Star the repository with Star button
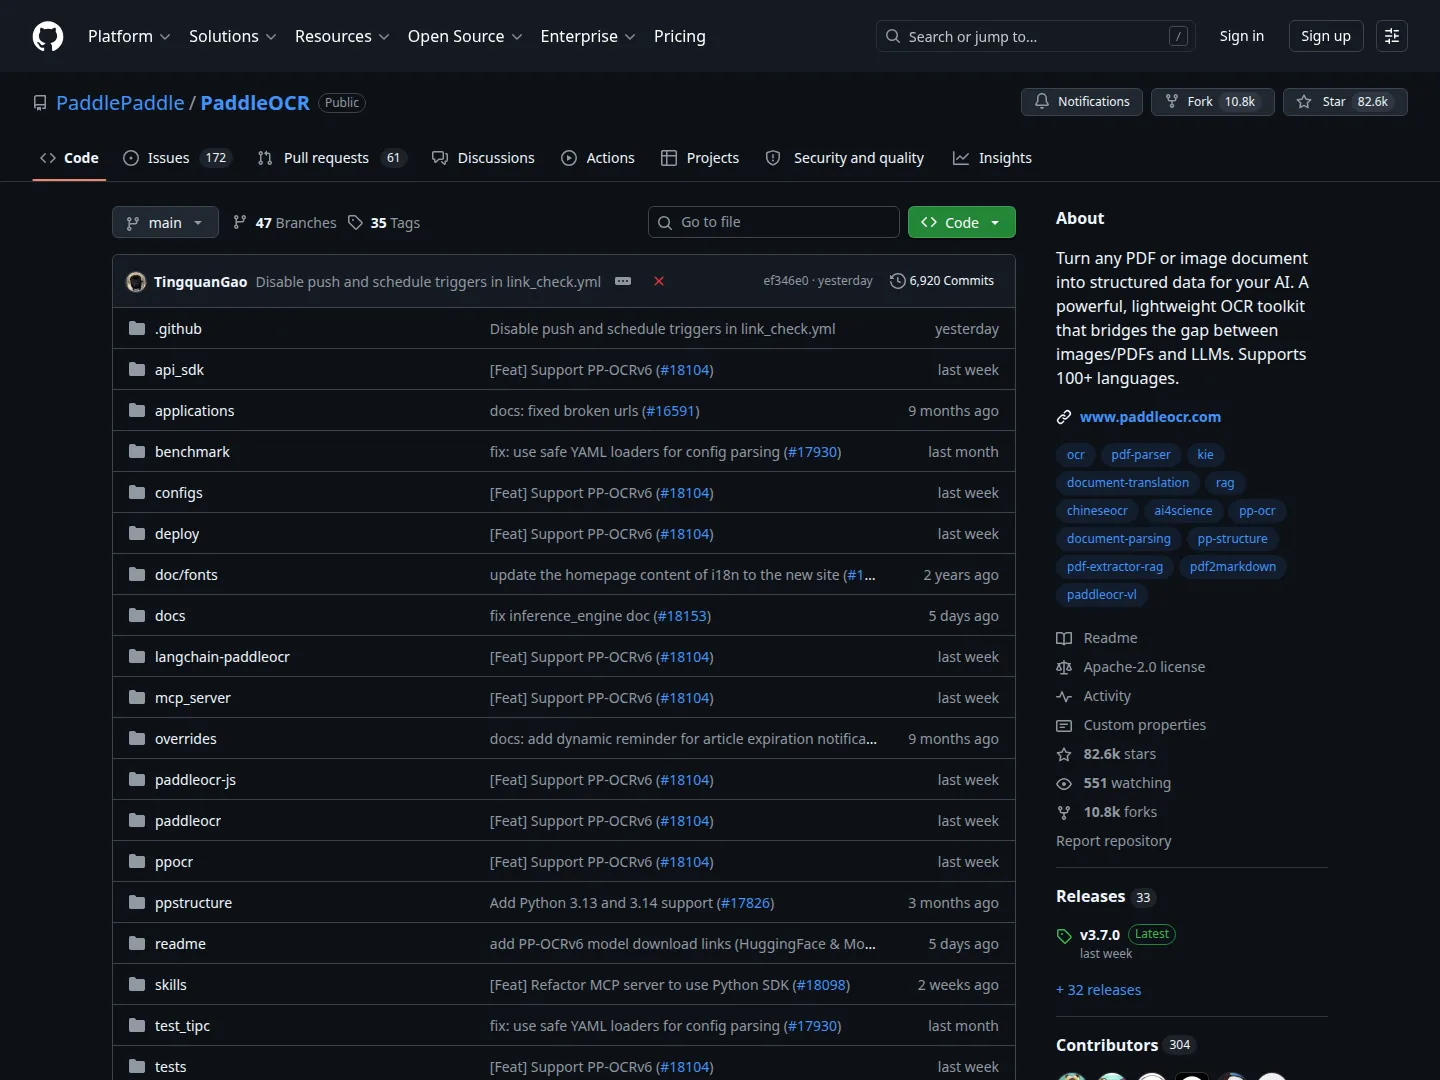Image resolution: width=1440 pixels, height=1080 pixels. (x=1345, y=102)
